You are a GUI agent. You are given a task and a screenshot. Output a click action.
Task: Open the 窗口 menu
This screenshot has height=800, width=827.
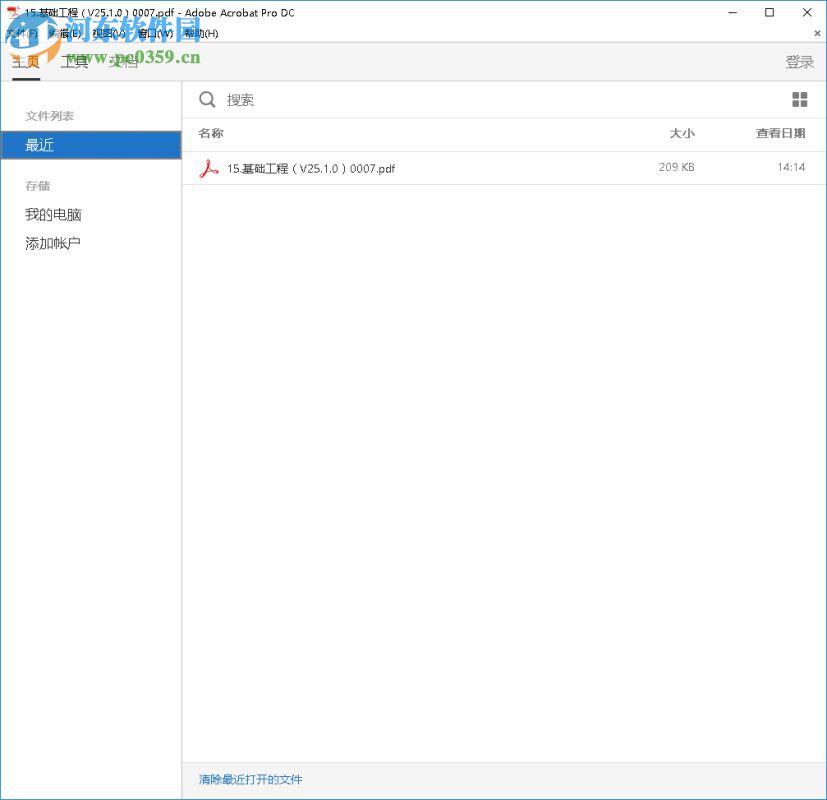[154, 33]
